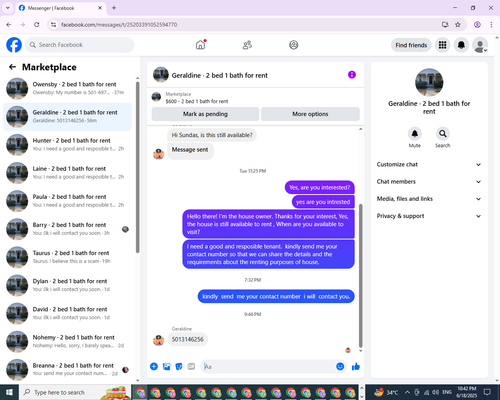Mute the Geraldine conversation
The height and width of the screenshot is (400, 500).
[415, 134]
